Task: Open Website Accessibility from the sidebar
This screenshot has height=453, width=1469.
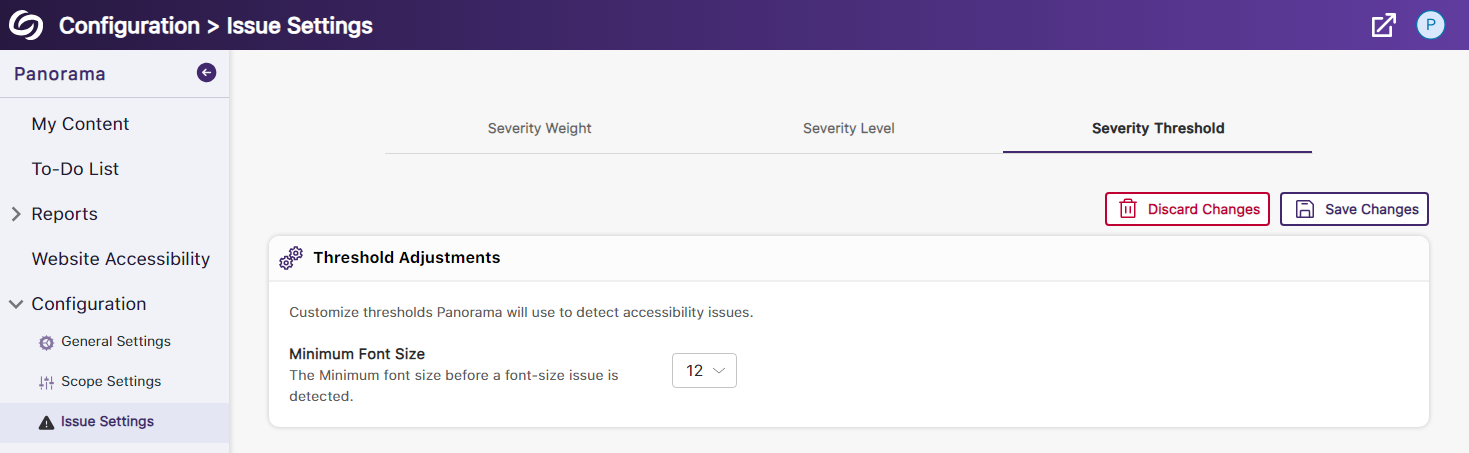Action: click(x=120, y=259)
